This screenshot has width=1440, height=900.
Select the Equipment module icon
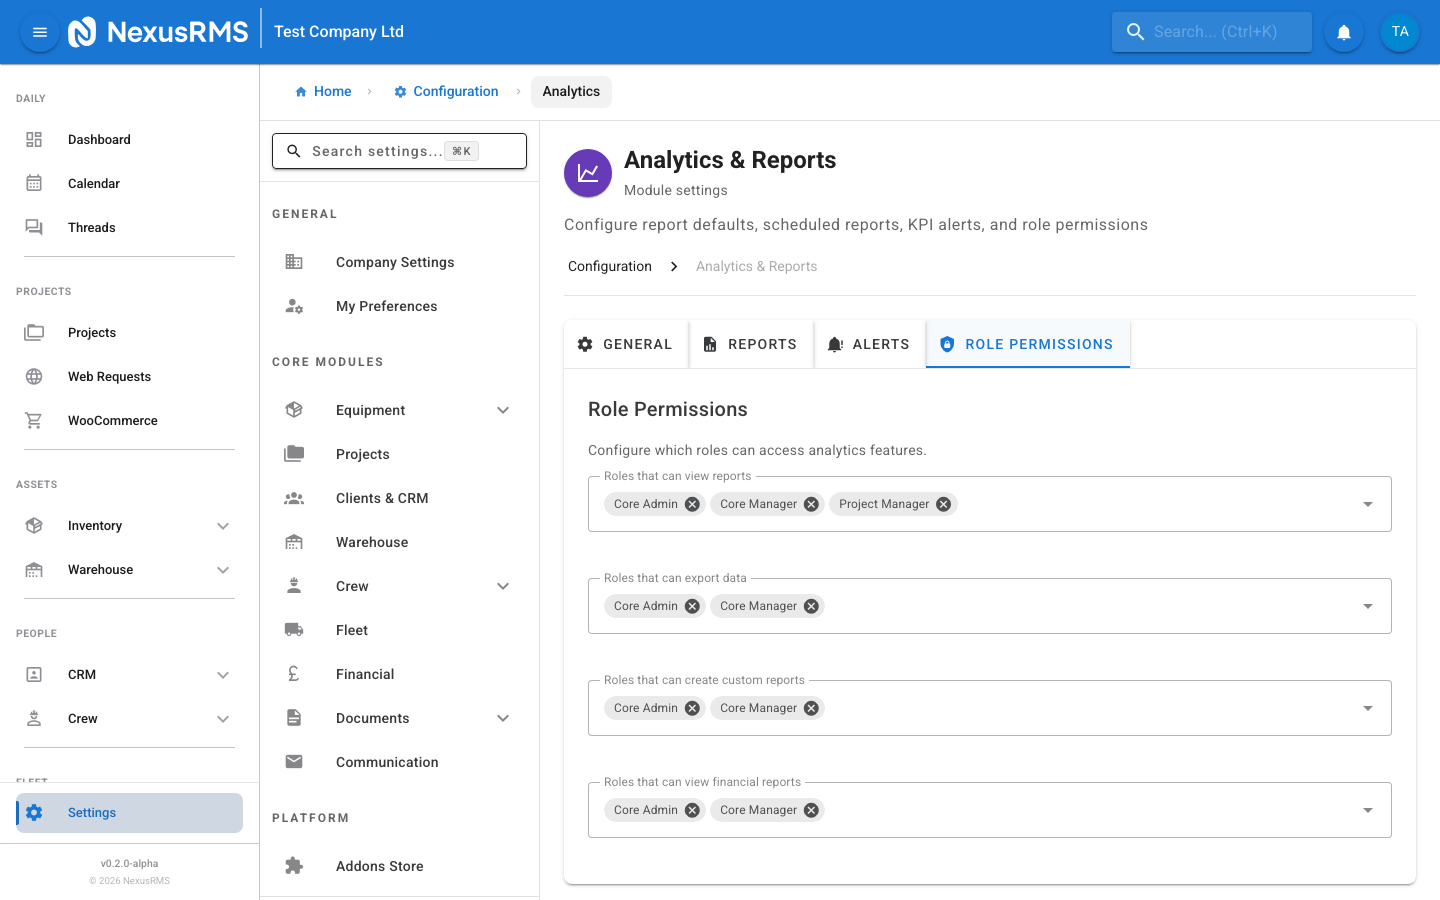point(293,409)
